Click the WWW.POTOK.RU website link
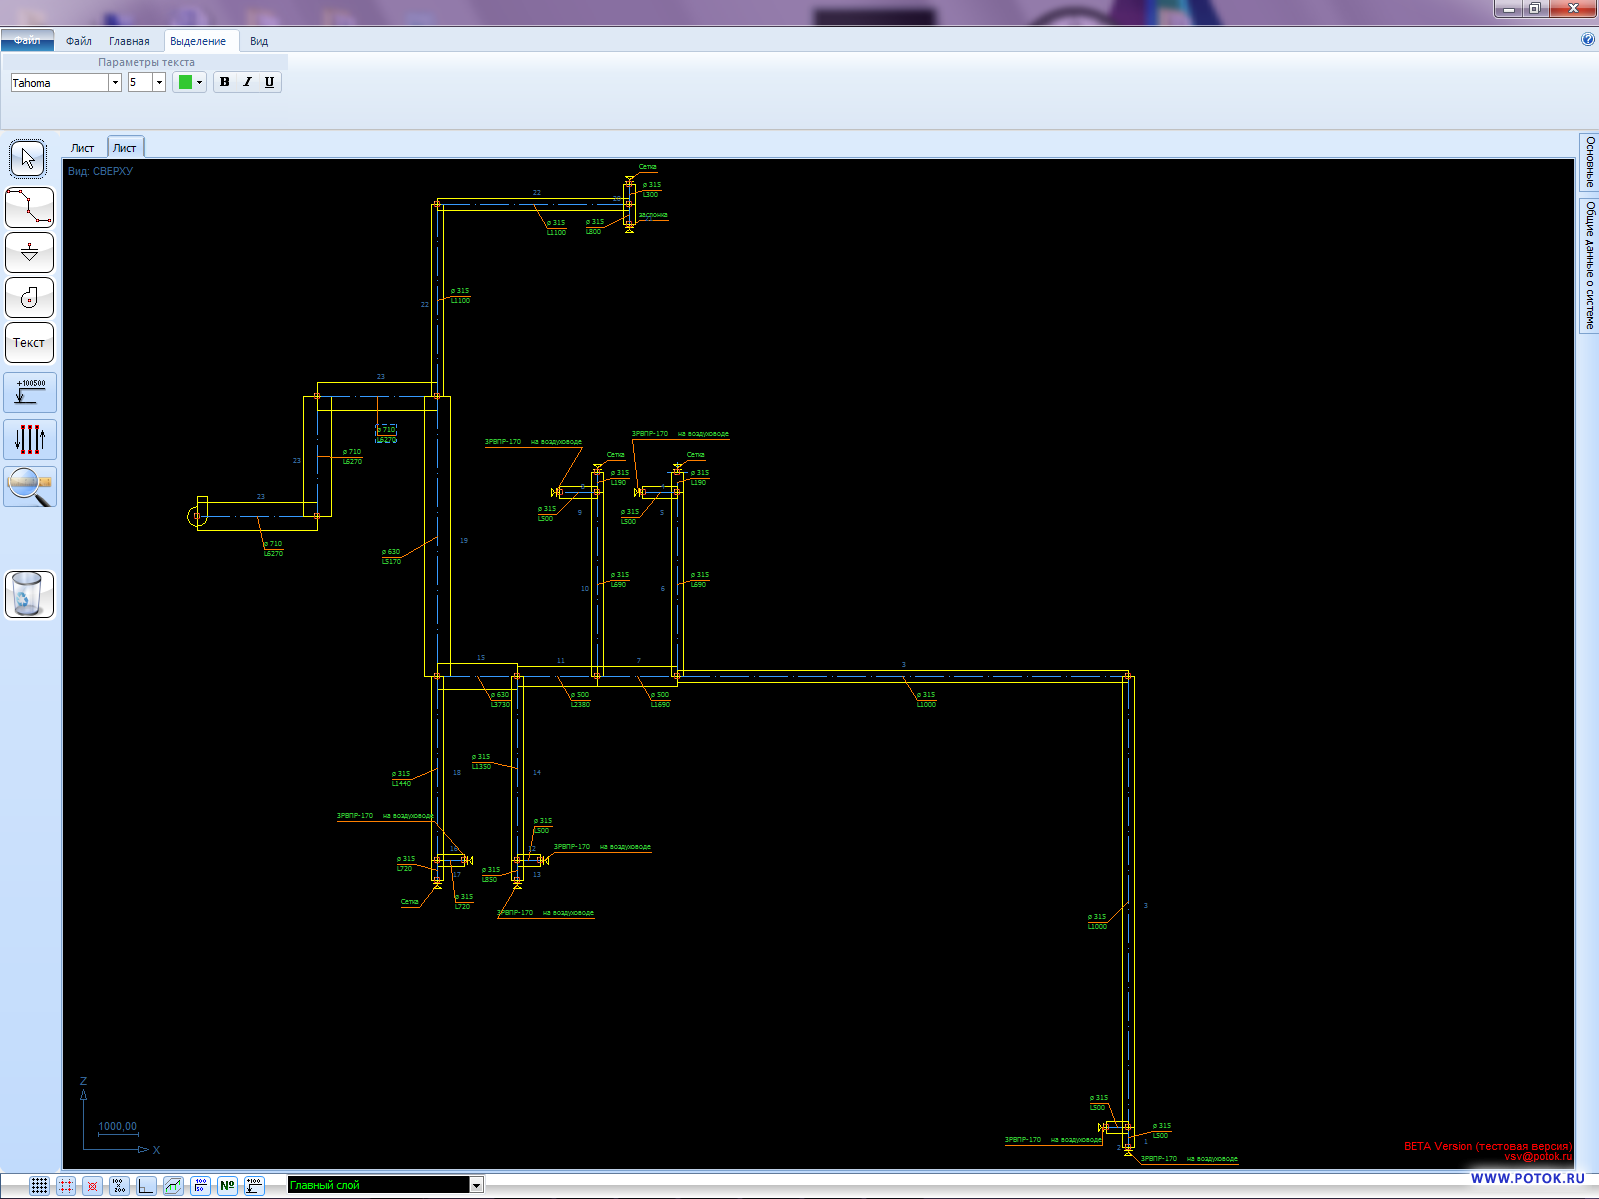Viewport: 1599px width, 1199px height. 1527,1178
